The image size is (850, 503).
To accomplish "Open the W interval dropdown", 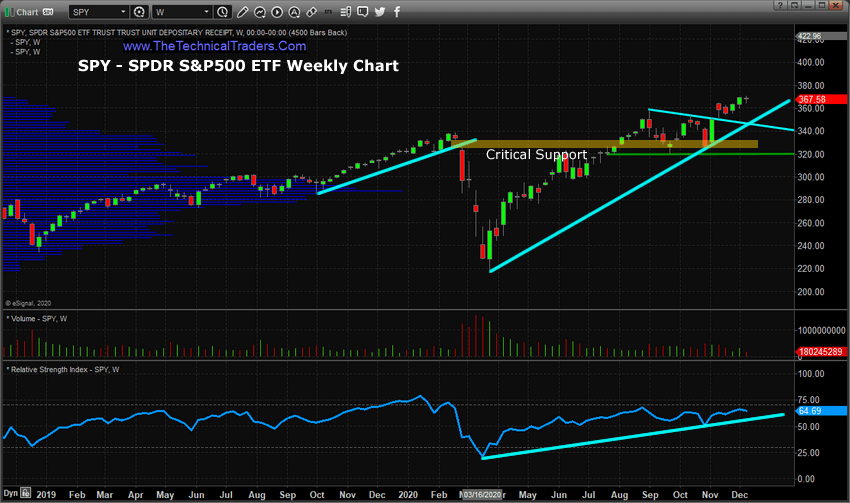I will pyautogui.click(x=182, y=12).
